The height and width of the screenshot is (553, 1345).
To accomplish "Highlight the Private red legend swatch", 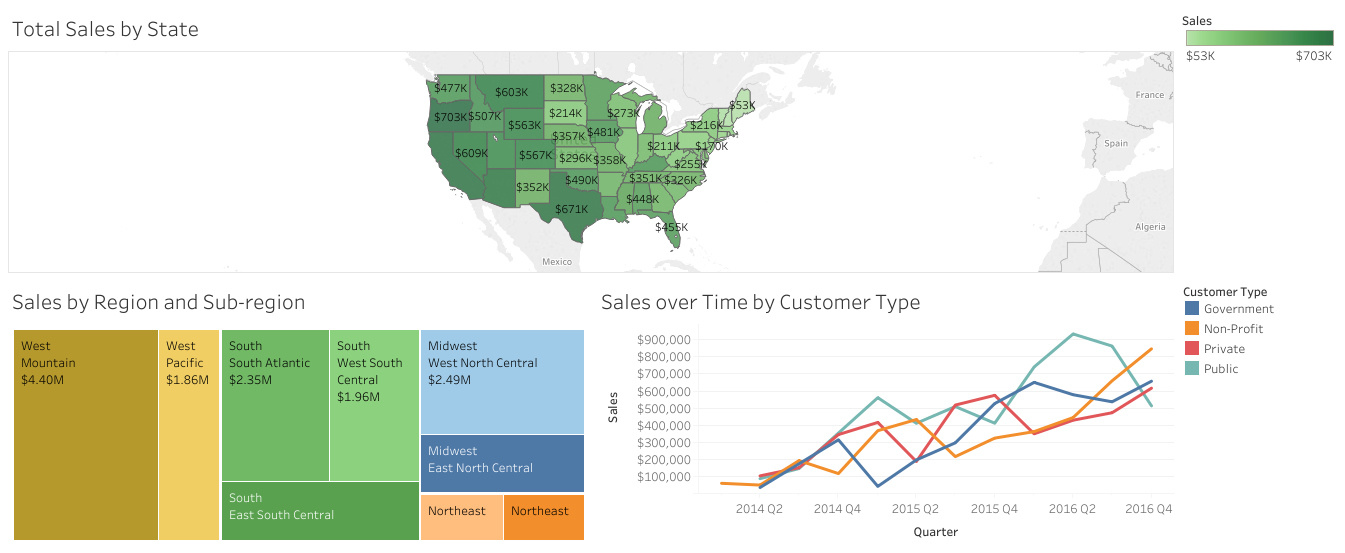I will tap(1191, 349).
